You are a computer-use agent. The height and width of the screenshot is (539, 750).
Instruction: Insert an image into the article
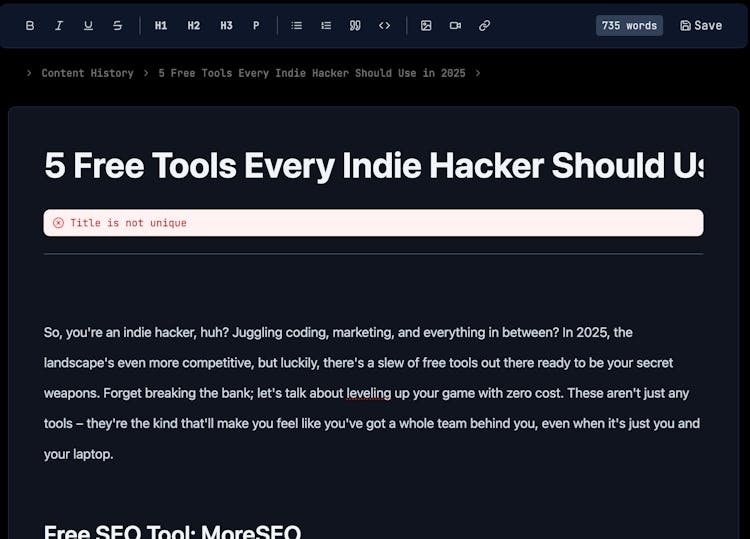click(426, 26)
